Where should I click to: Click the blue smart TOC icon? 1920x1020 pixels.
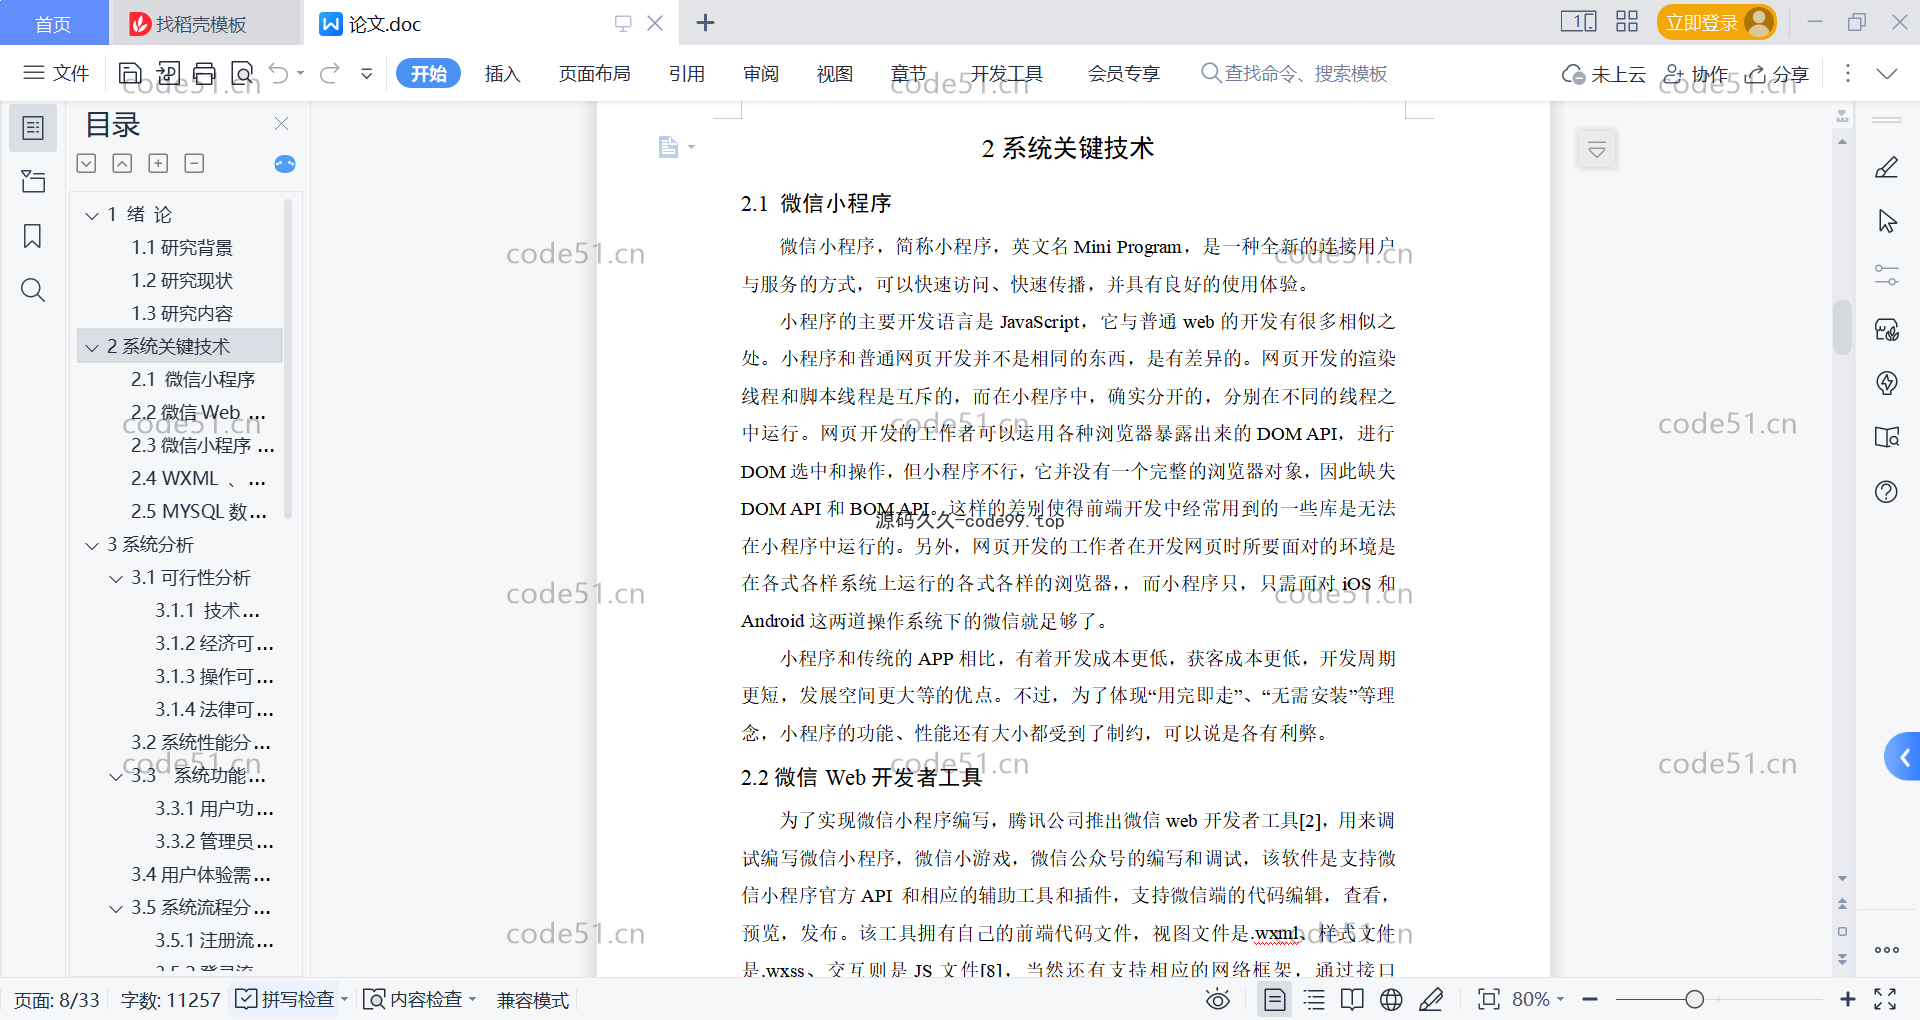[285, 164]
